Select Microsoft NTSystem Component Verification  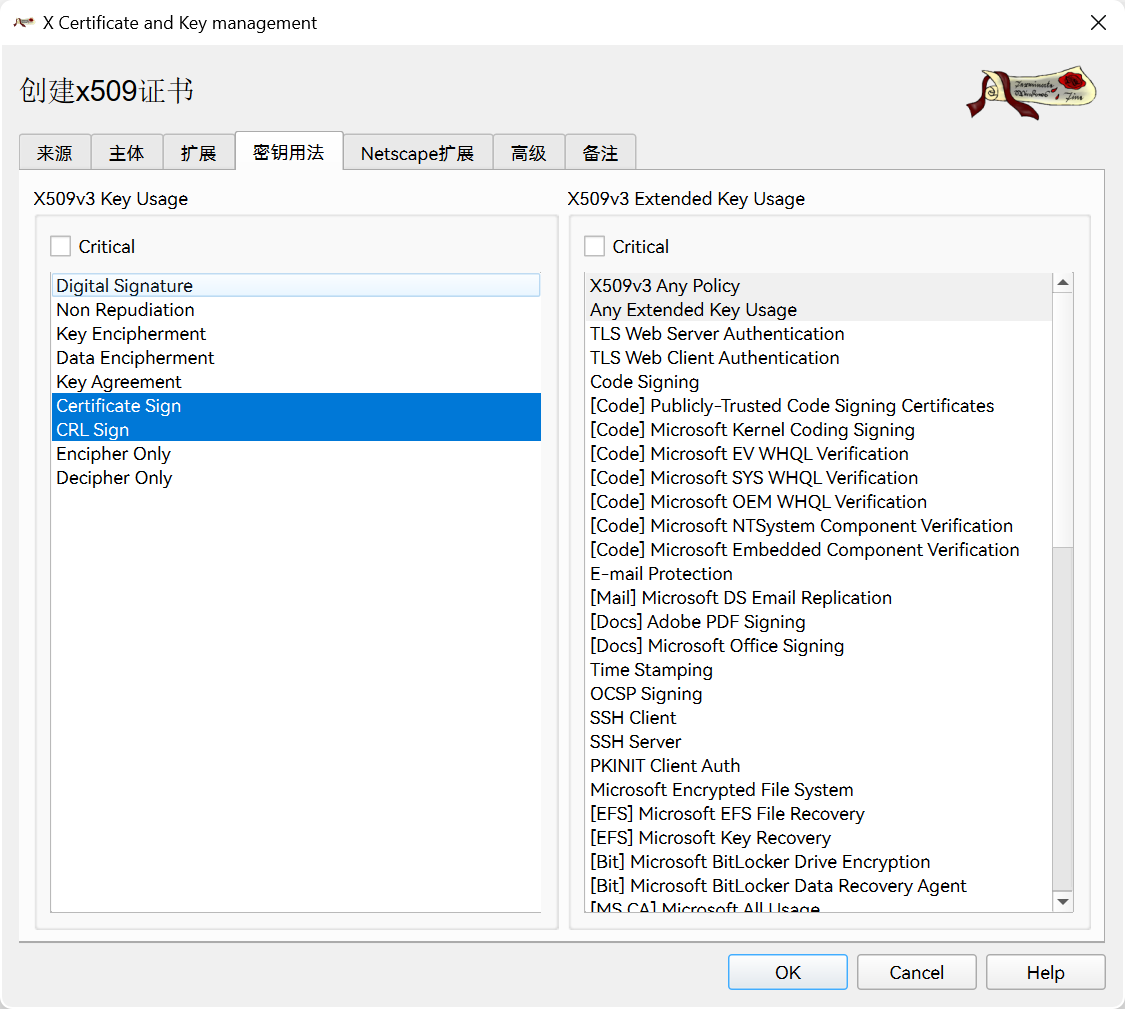click(819, 525)
